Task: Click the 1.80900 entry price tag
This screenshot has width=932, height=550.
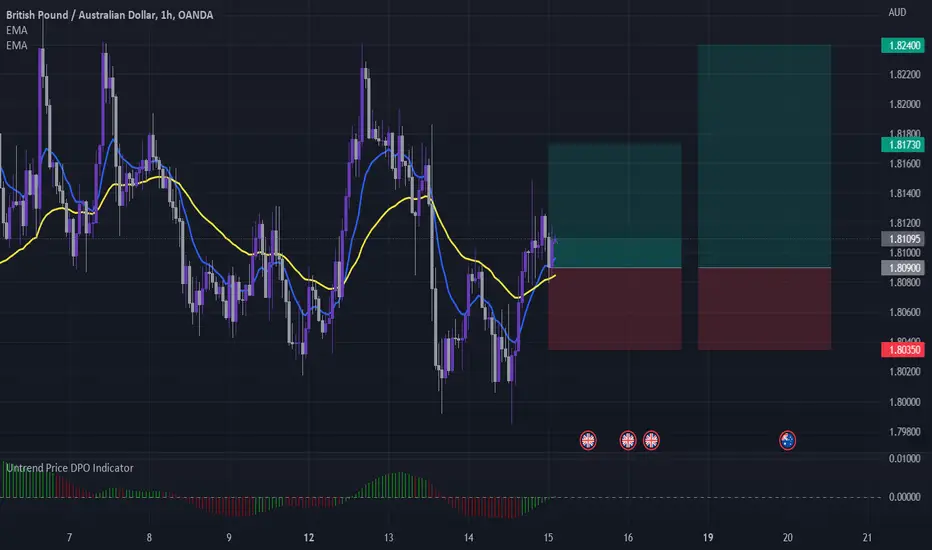Action: coord(903,268)
